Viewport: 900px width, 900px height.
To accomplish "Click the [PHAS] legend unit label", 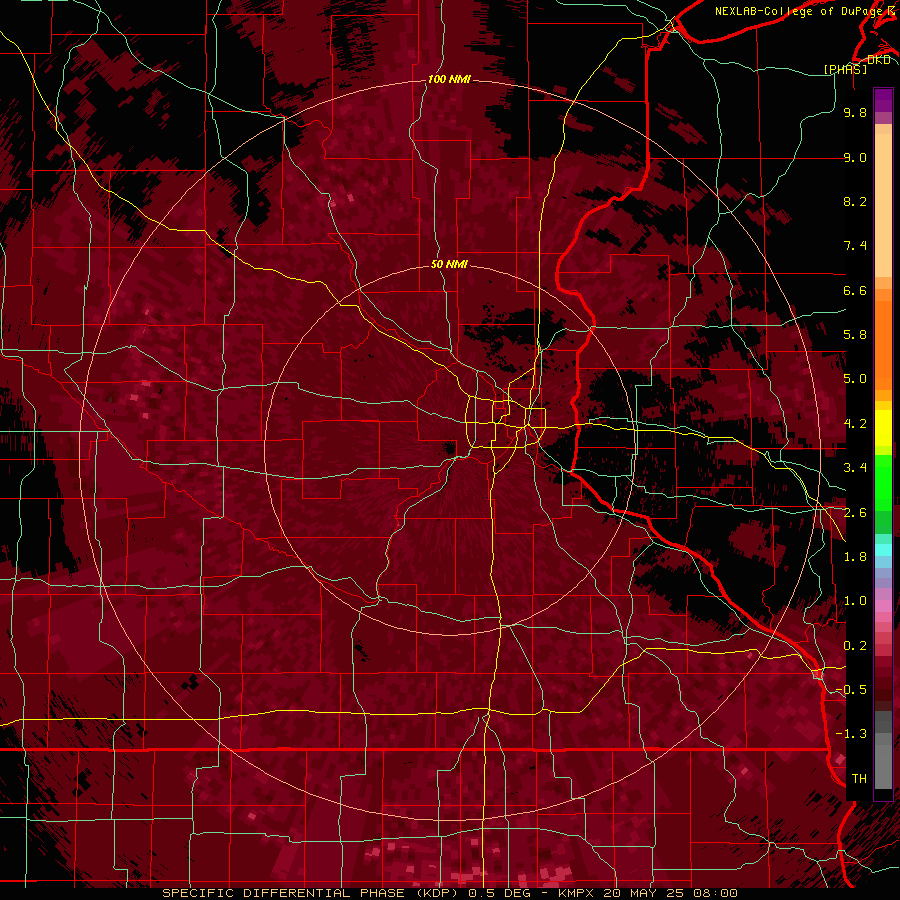I will coord(845,69).
